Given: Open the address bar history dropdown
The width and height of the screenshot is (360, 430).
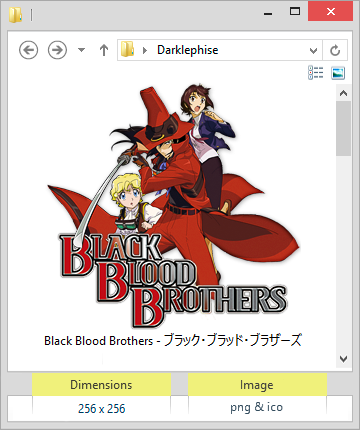Looking at the screenshot, I should point(313,51).
